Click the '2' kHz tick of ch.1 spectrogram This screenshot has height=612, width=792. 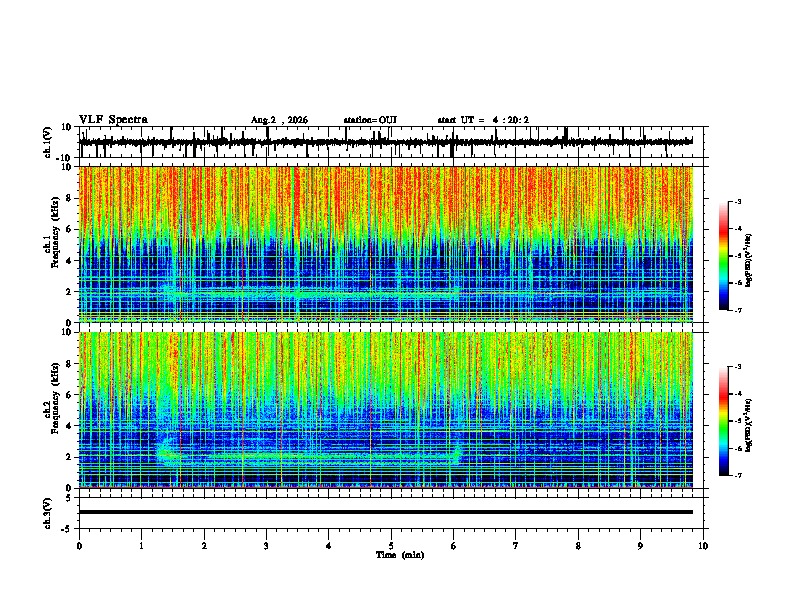[69, 291]
